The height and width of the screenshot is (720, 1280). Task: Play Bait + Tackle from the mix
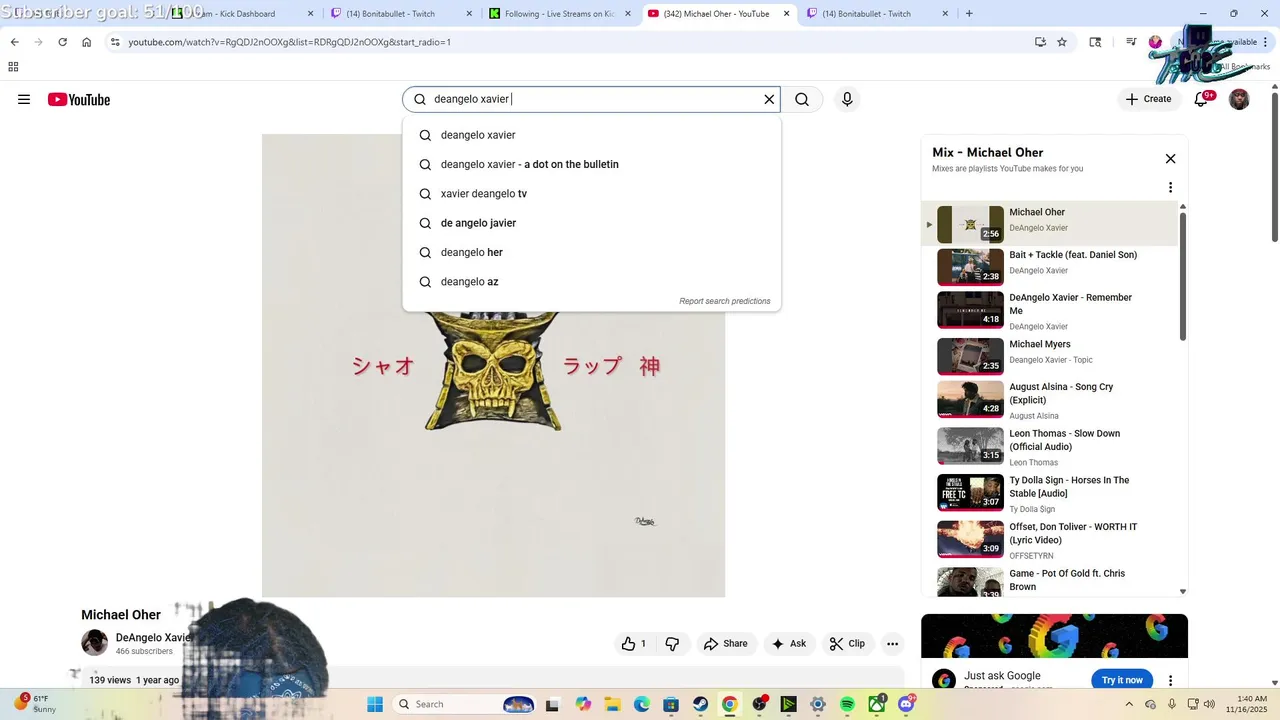[x=1050, y=267]
